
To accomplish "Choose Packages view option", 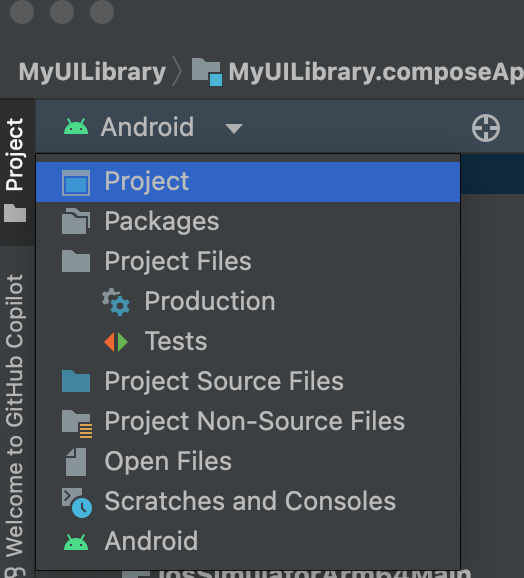I will [x=248, y=222].
